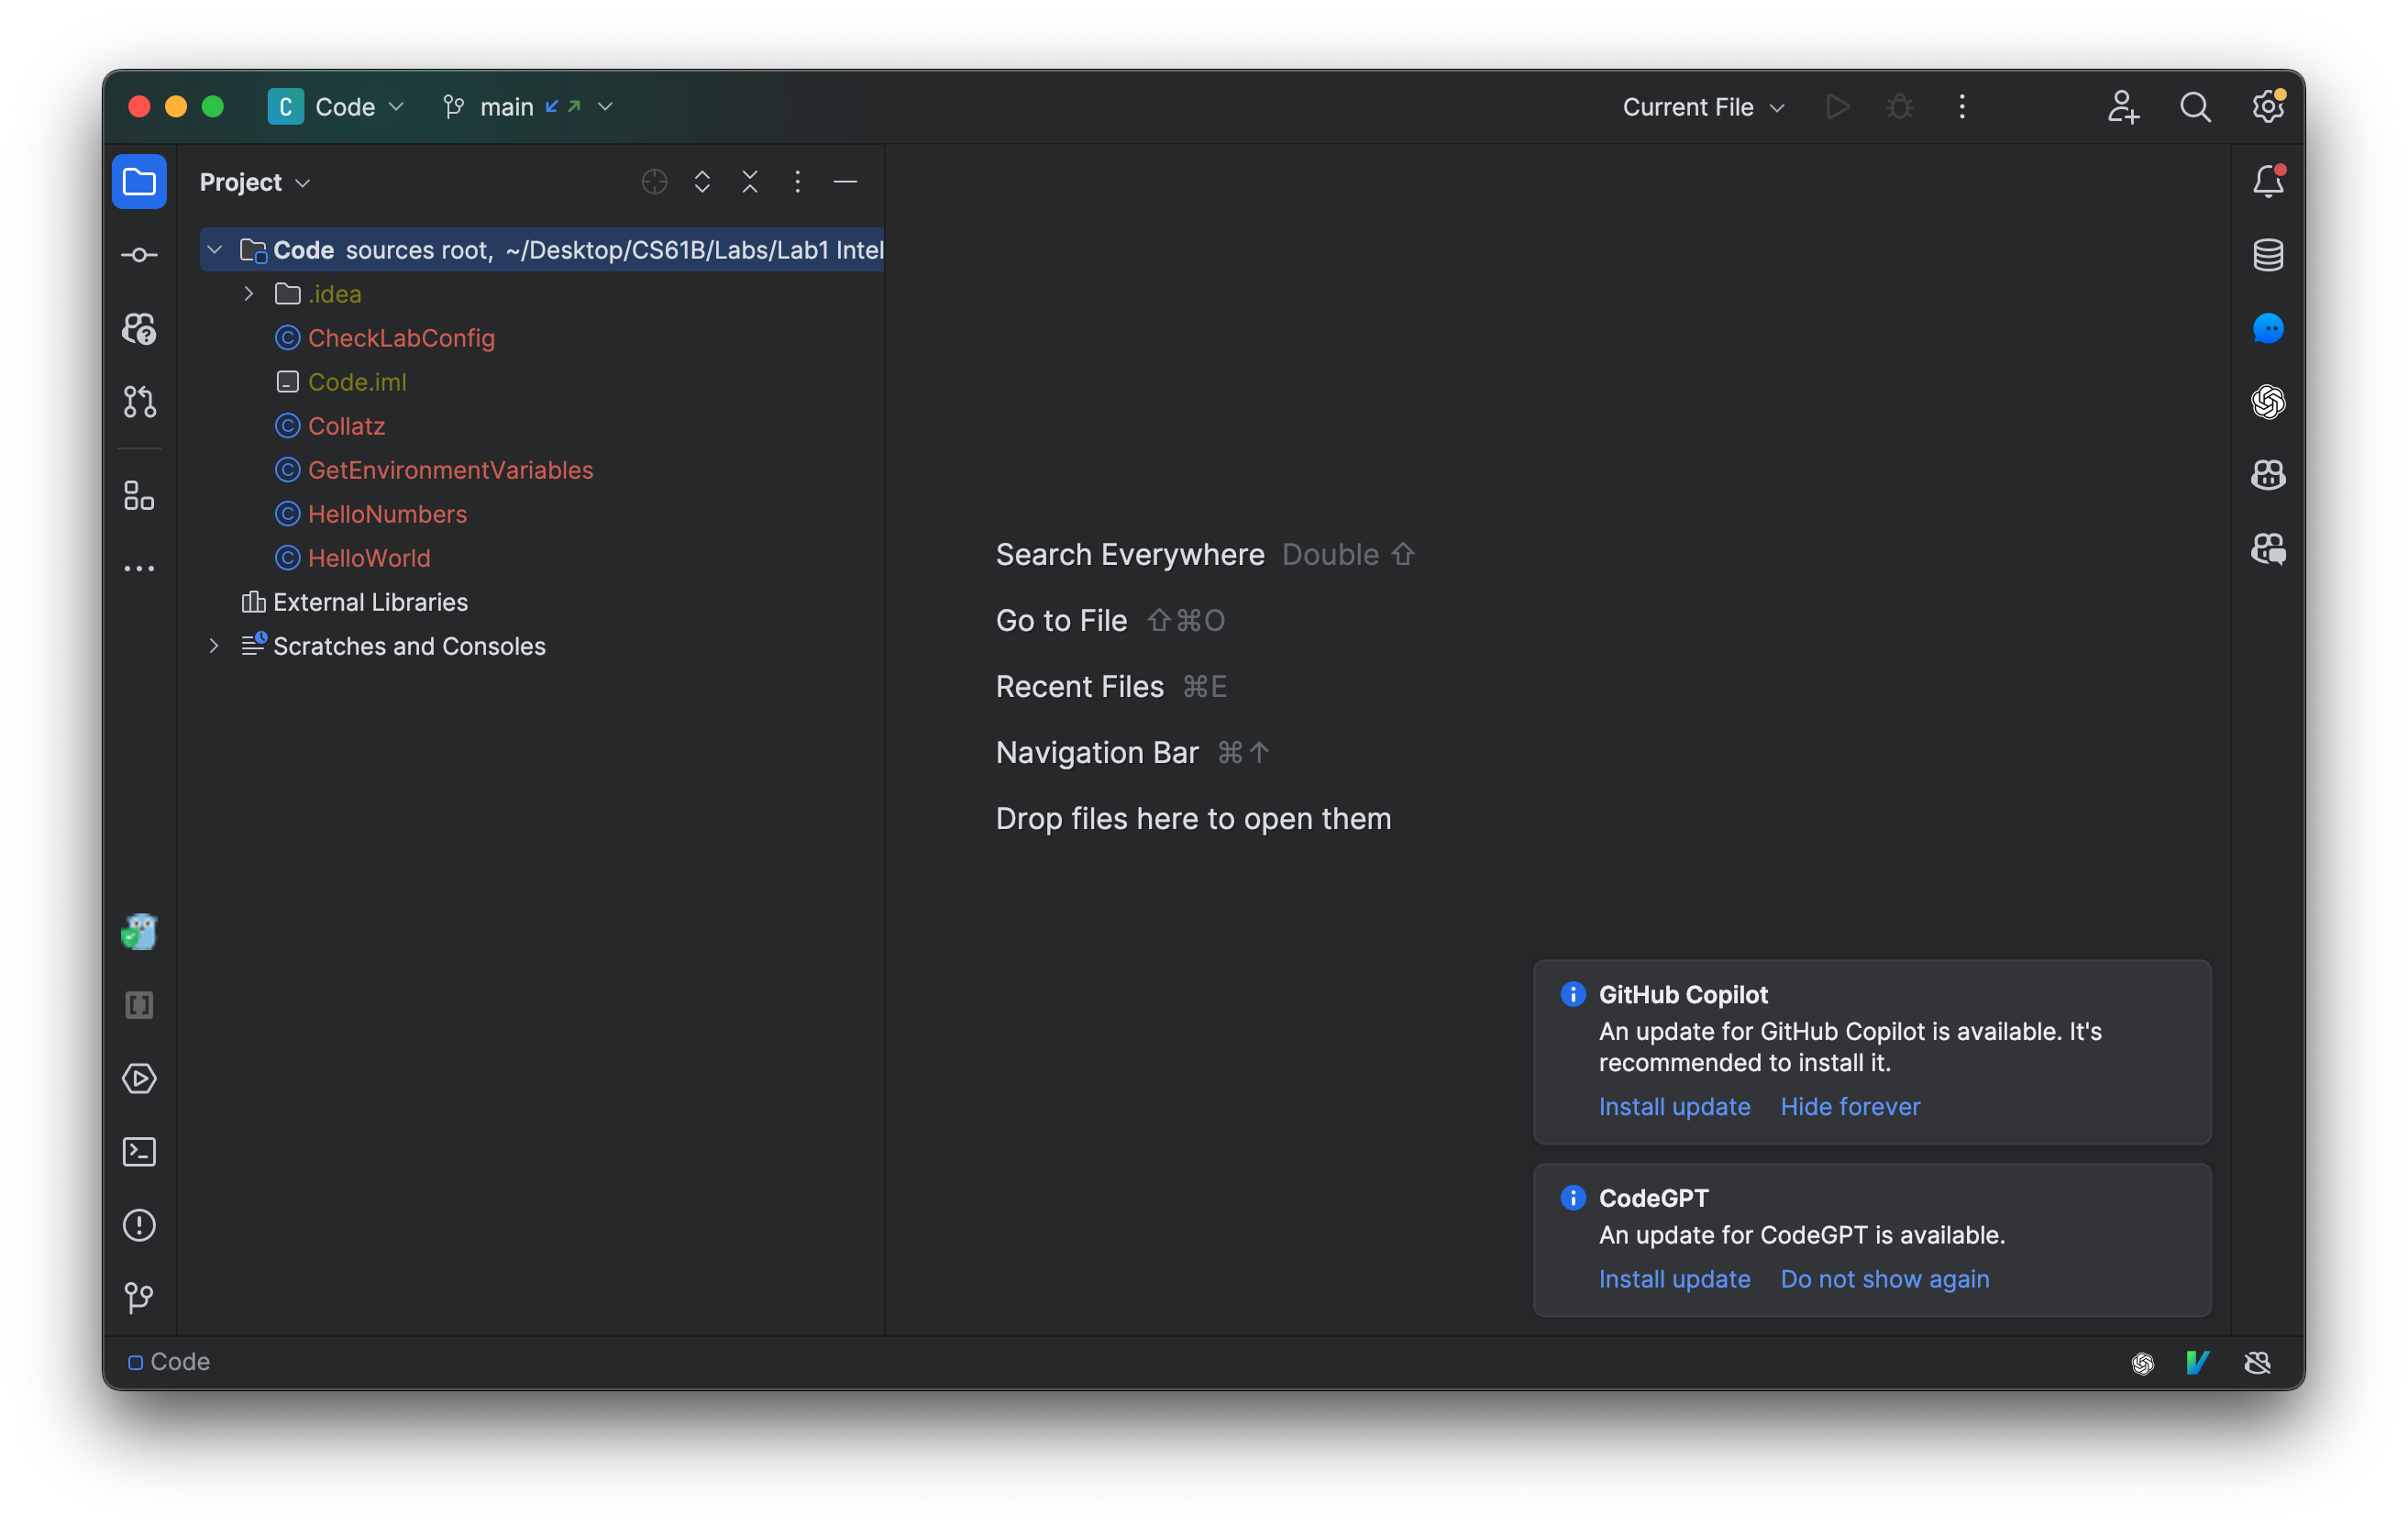Open the Git tool panel
The height and width of the screenshot is (1526, 2408).
138,1298
